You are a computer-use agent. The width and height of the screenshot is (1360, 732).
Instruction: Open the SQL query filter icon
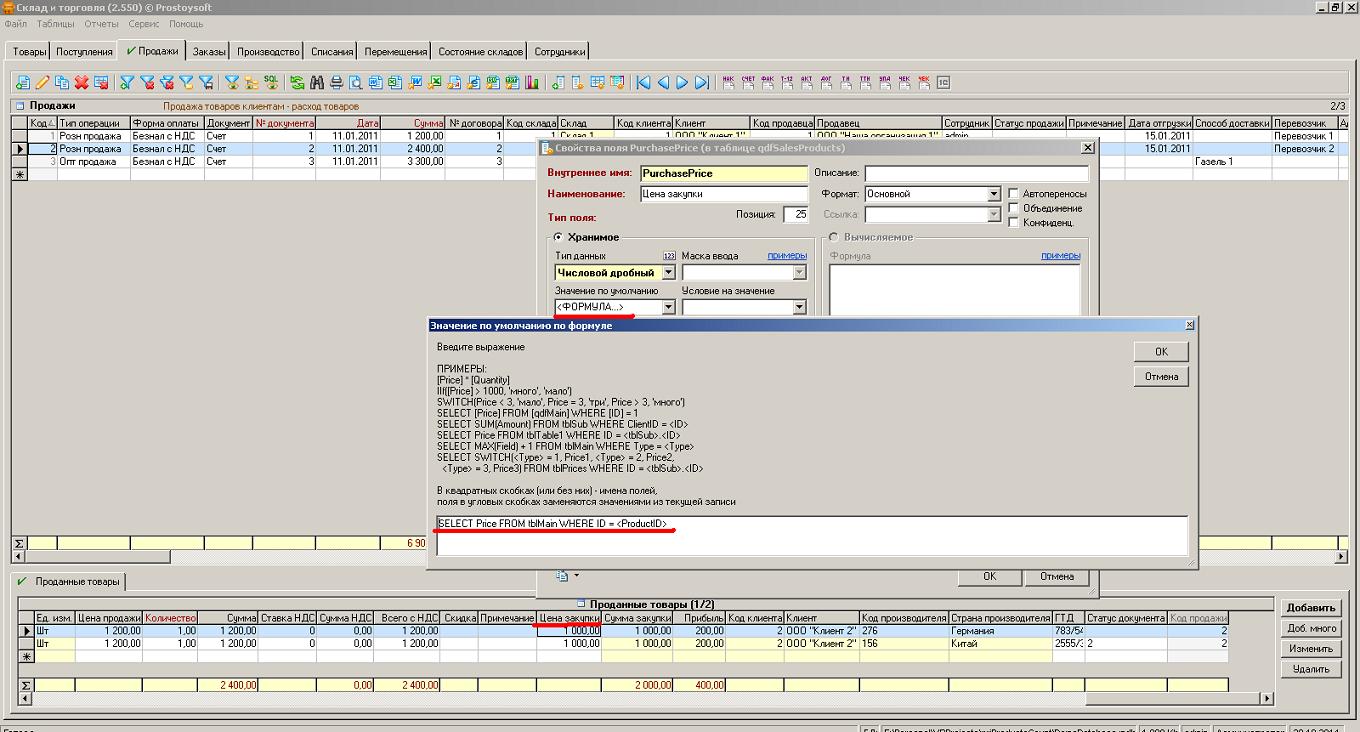[x=271, y=83]
